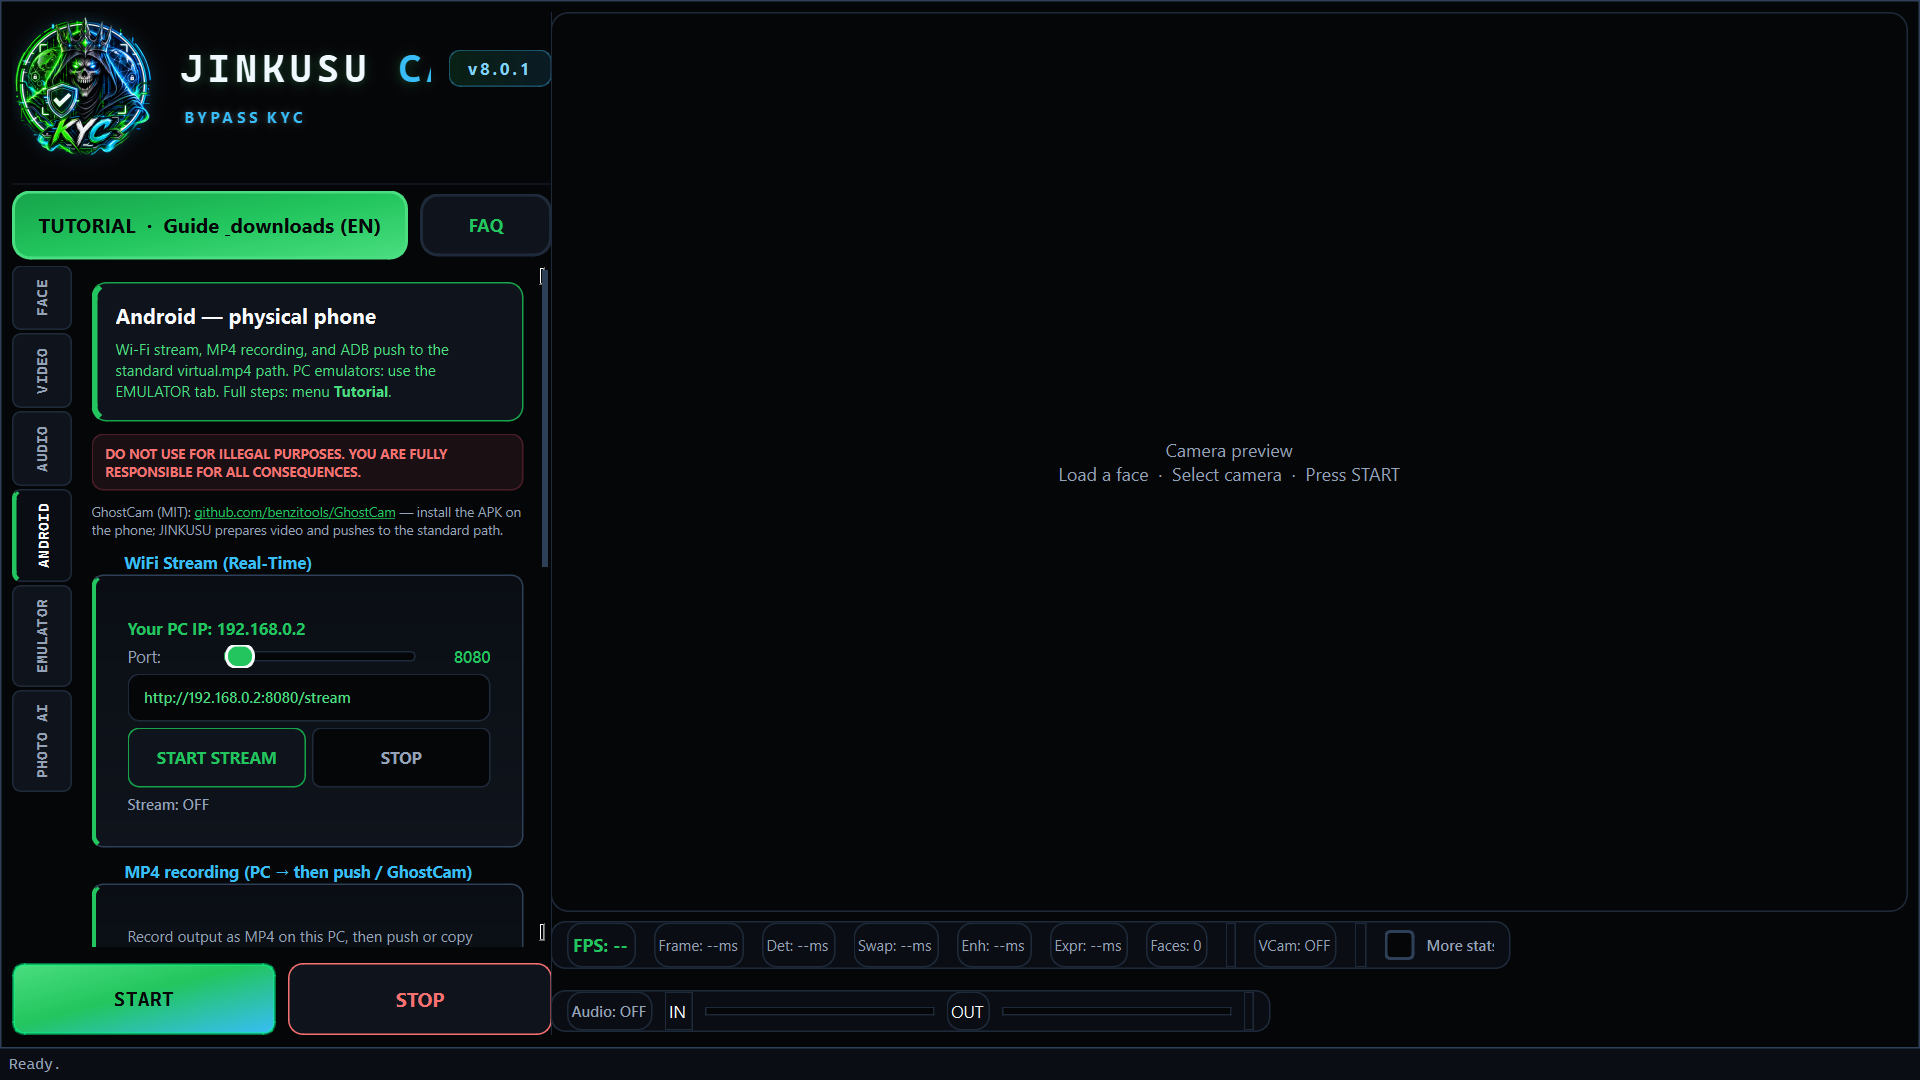
Task: Click the "Enh: --ms" stat pill
Action: tap(993, 945)
